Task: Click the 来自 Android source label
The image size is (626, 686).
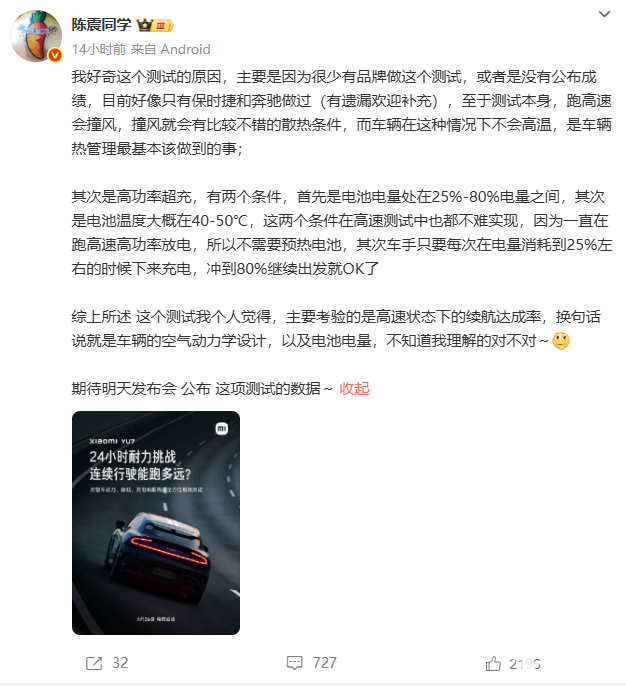Action: click(x=171, y=49)
